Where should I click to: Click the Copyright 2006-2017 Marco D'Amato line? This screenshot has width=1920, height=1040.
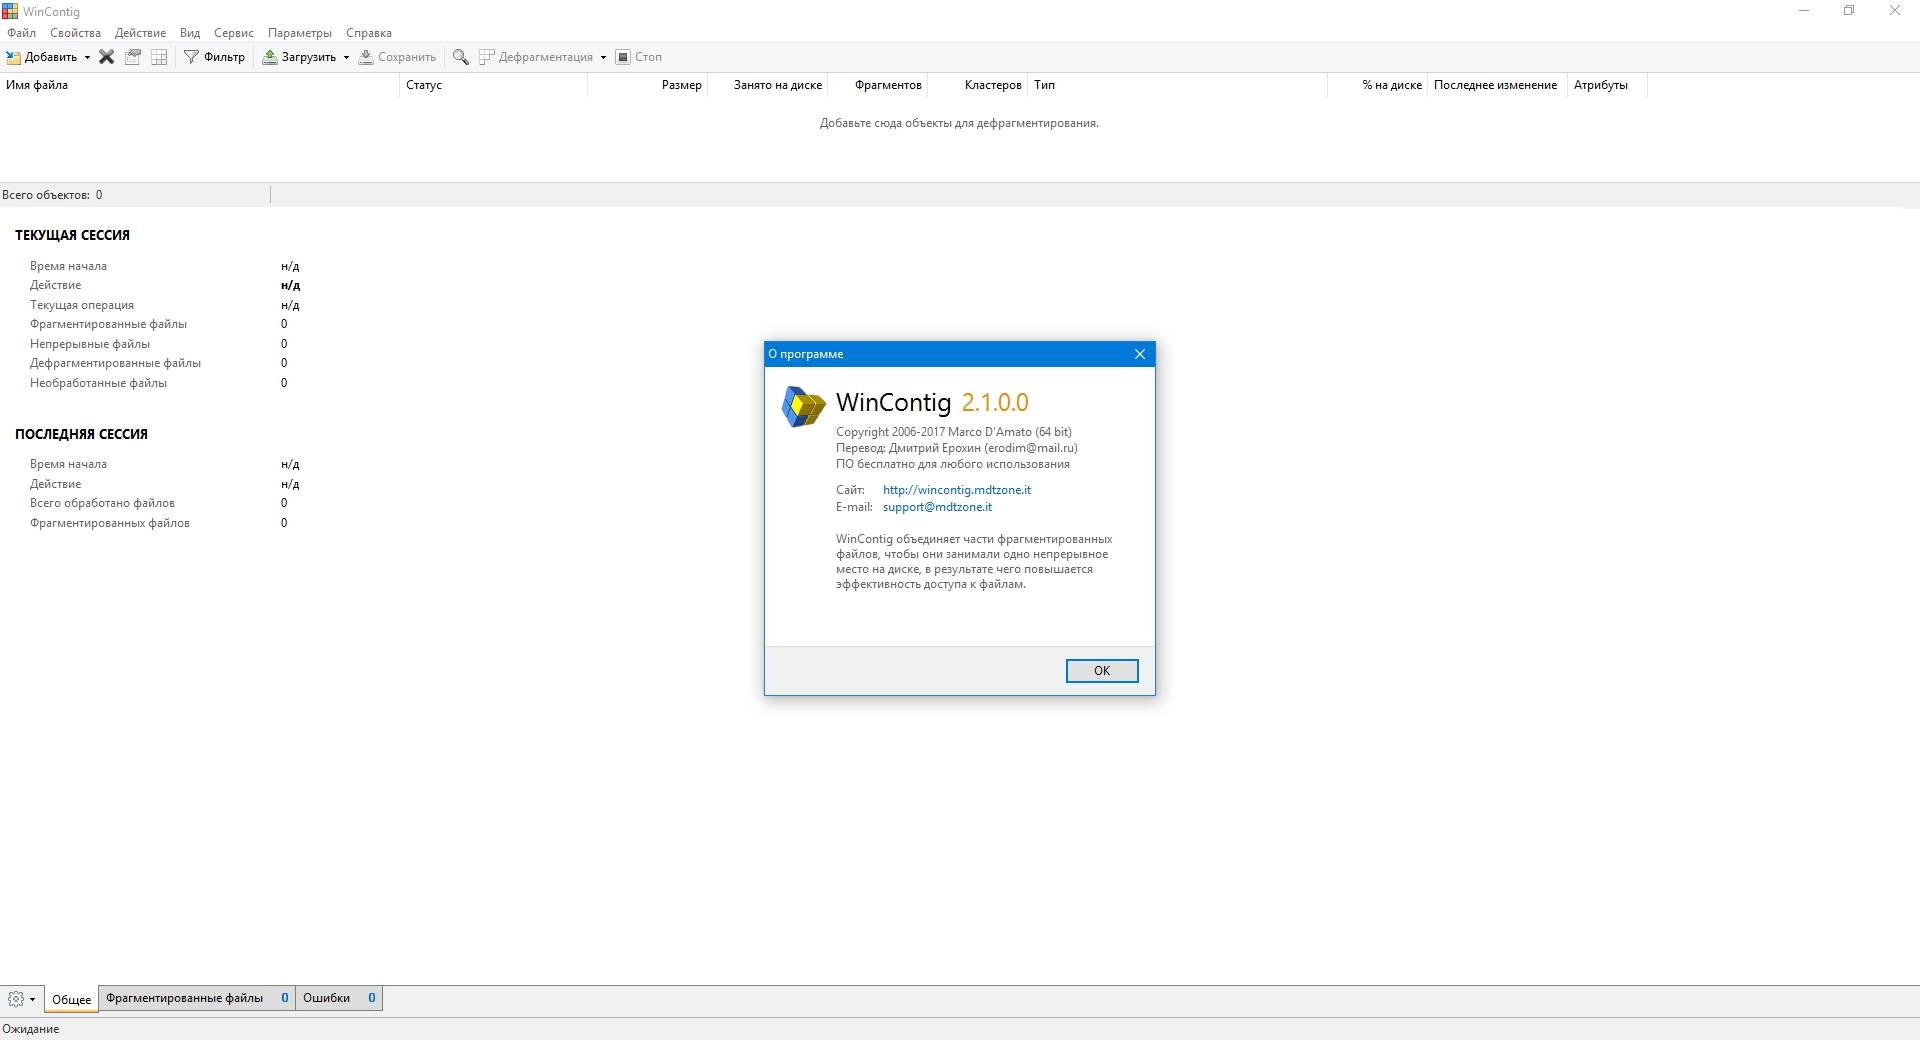pos(954,432)
